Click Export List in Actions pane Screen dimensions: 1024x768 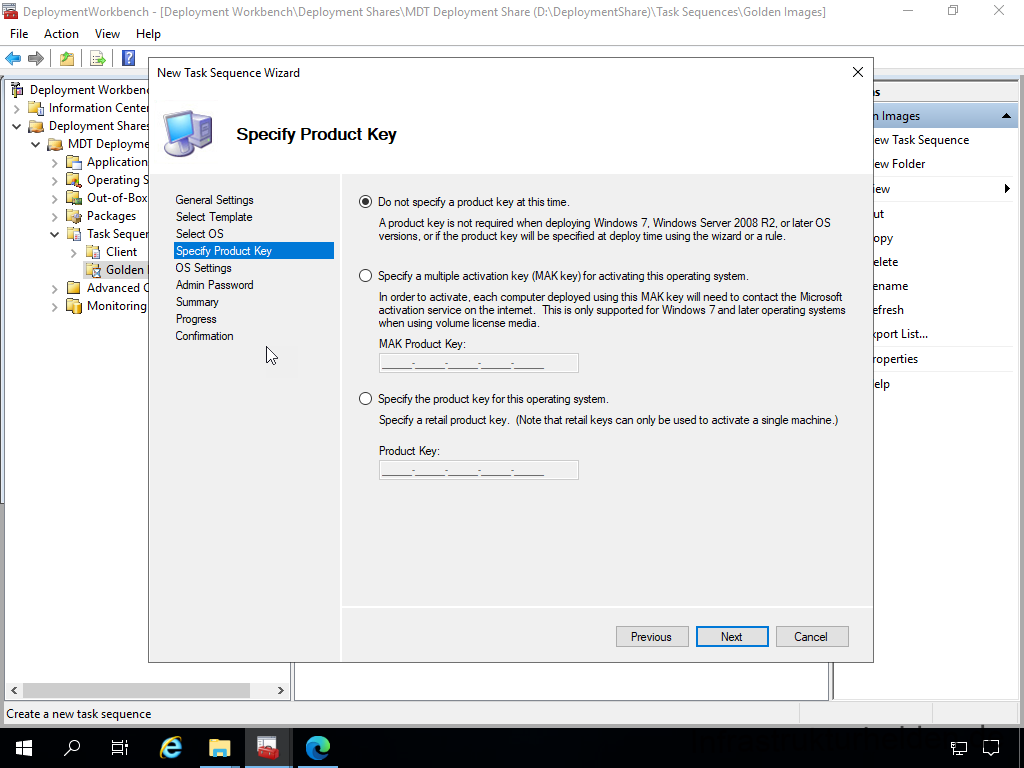pos(901,334)
